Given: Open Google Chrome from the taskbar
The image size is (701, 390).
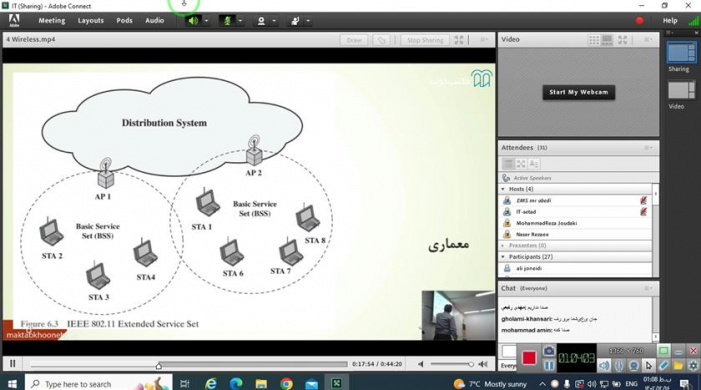Looking at the screenshot, I should (287, 384).
